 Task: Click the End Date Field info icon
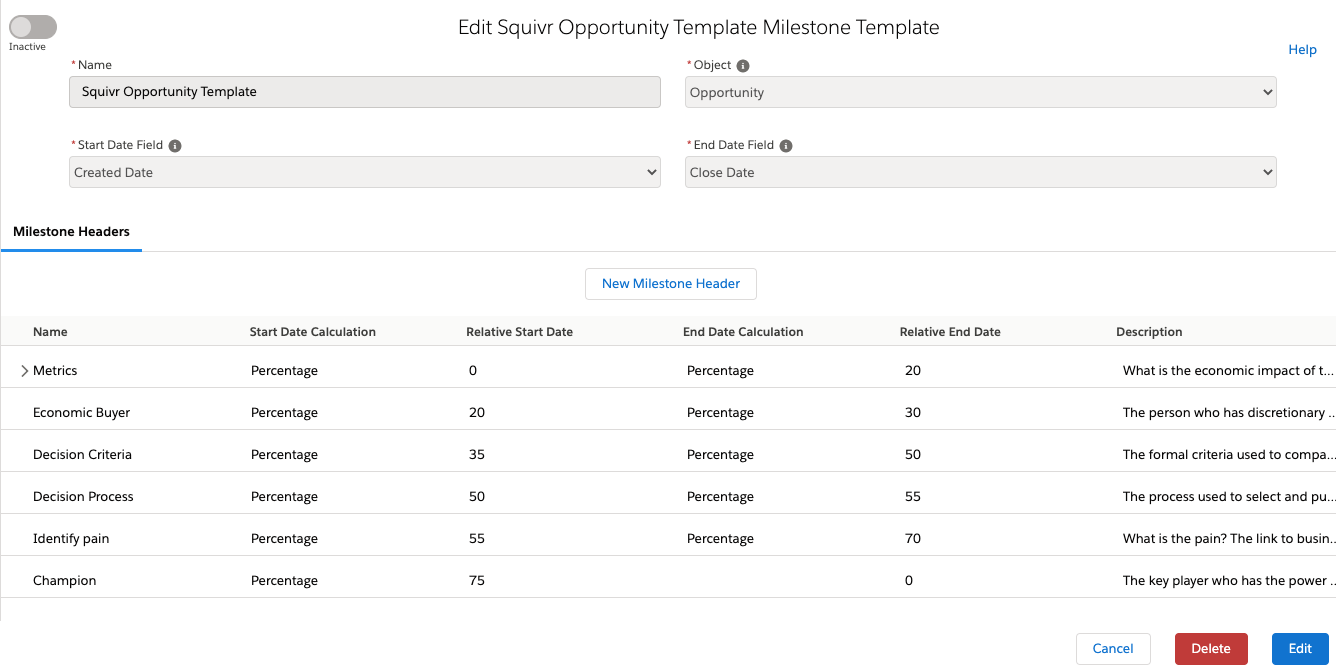pos(786,146)
